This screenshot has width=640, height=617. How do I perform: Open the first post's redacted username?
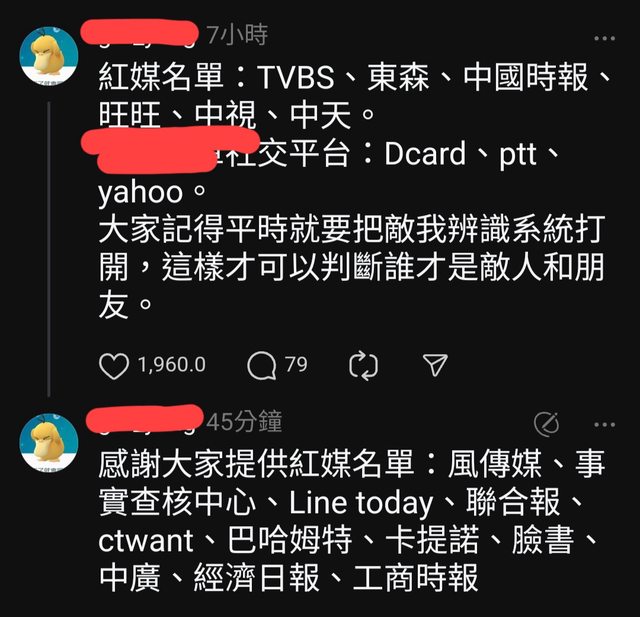pyautogui.click(x=140, y=33)
